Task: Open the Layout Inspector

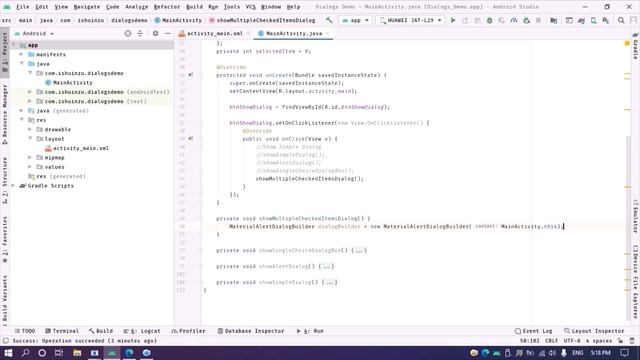Action: (594, 331)
